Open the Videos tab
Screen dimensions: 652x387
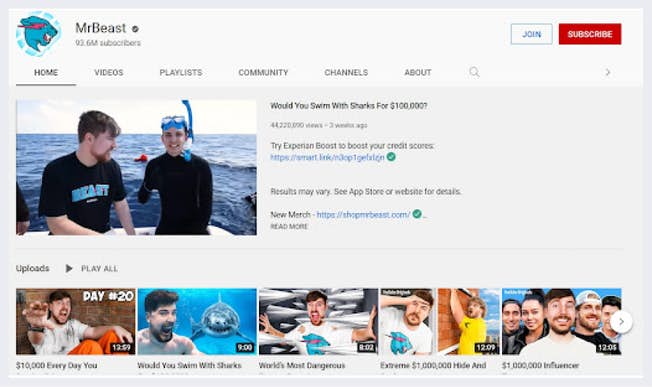point(109,72)
